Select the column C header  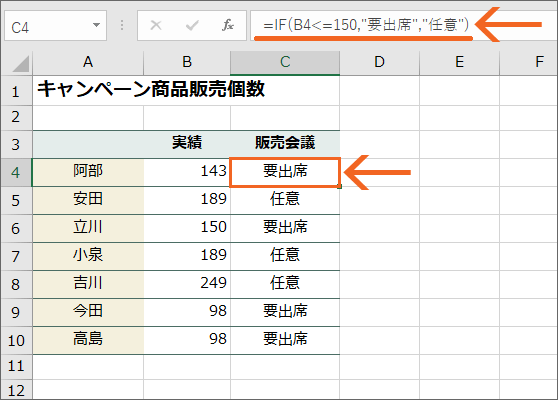pos(285,62)
